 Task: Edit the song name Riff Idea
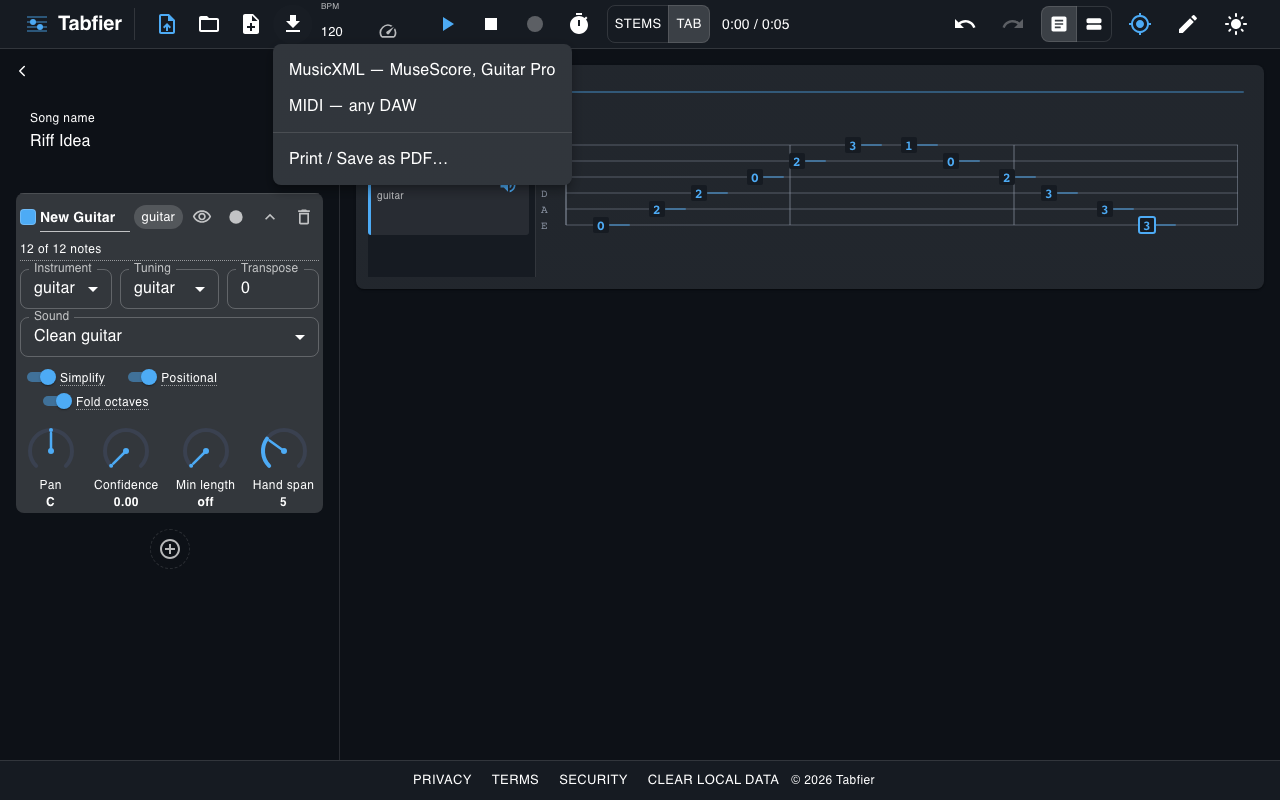coord(60,141)
